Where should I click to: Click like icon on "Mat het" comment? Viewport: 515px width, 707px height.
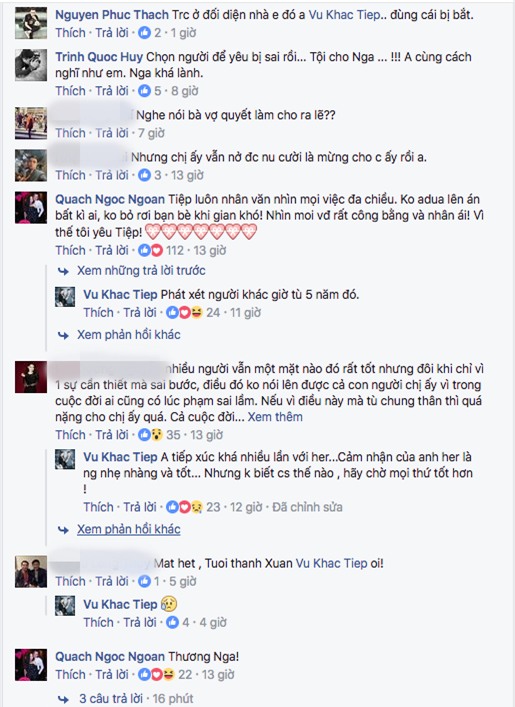[144, 581]
